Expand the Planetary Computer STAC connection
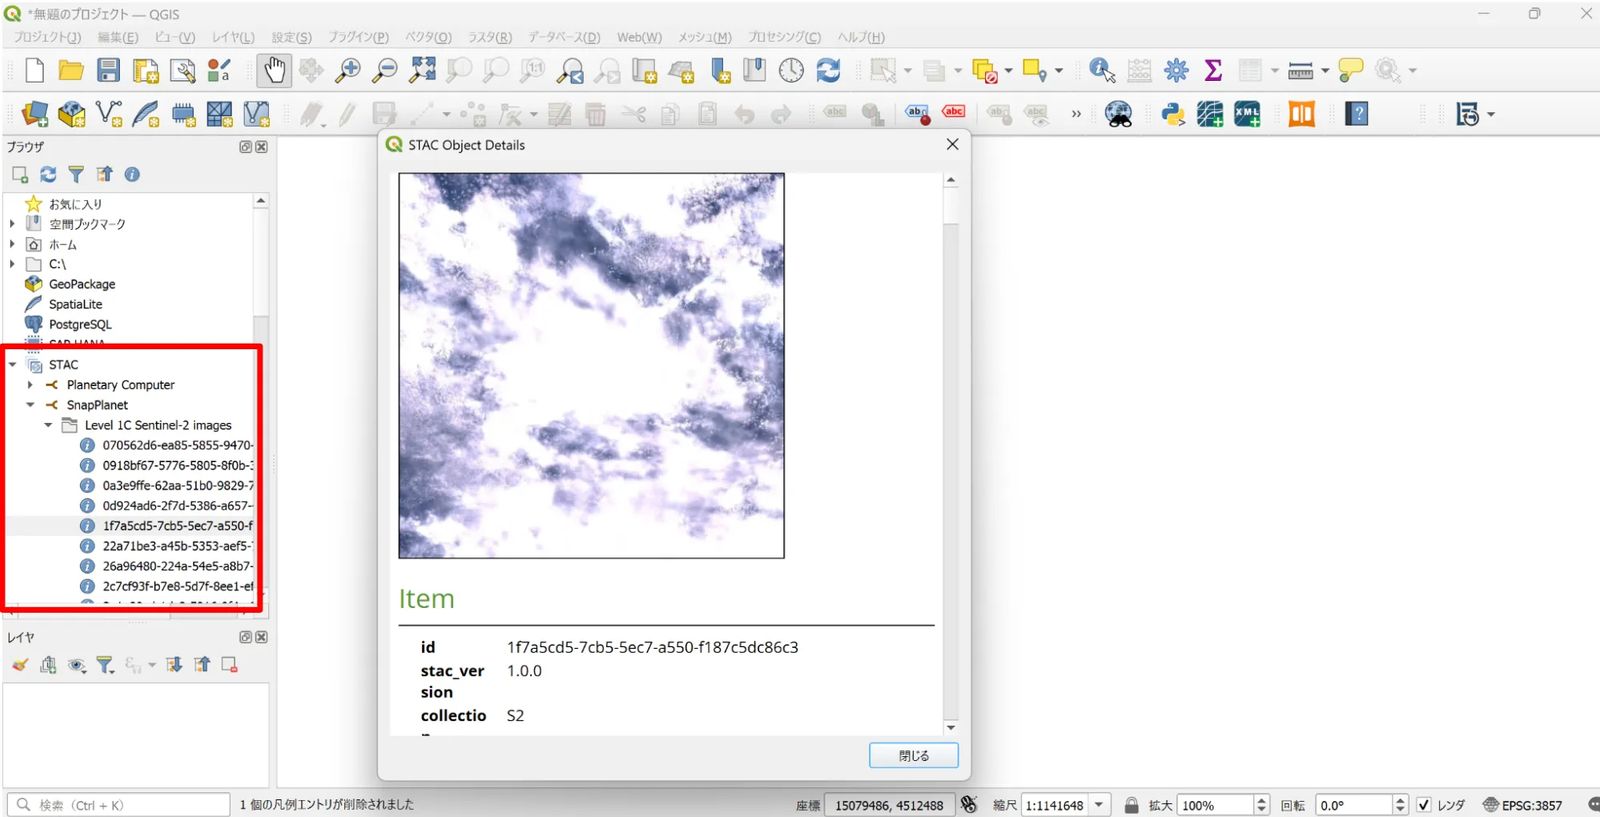Viewport: 1600px width, 817px height. point(30,385)
